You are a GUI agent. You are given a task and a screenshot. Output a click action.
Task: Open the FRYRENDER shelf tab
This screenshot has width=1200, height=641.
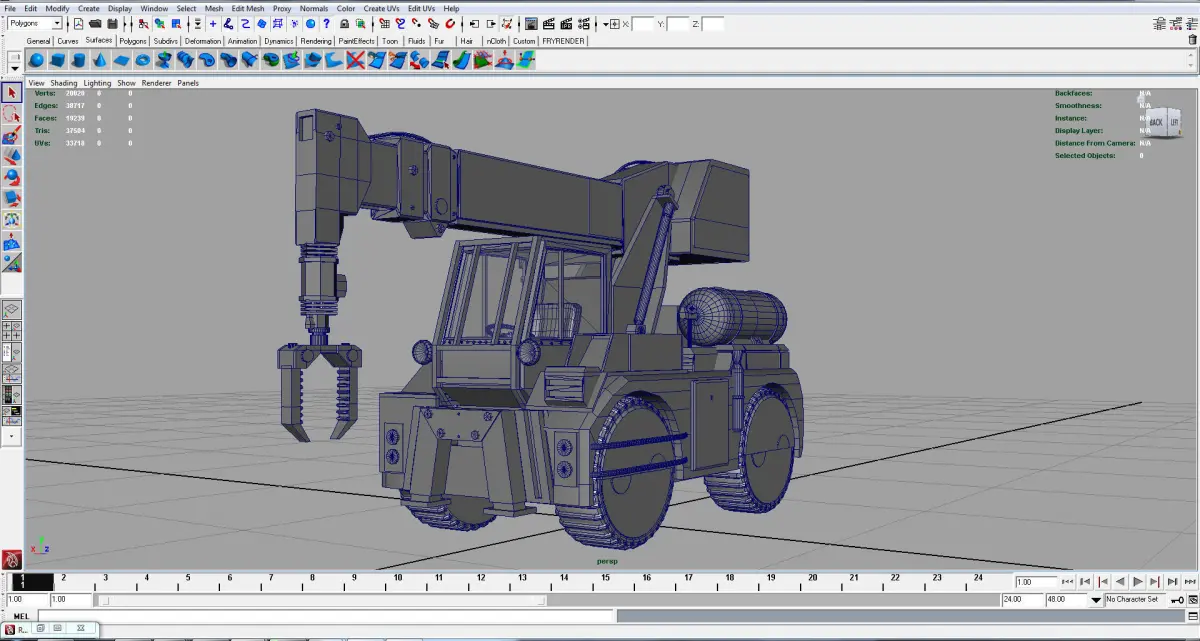click(563, 41)
